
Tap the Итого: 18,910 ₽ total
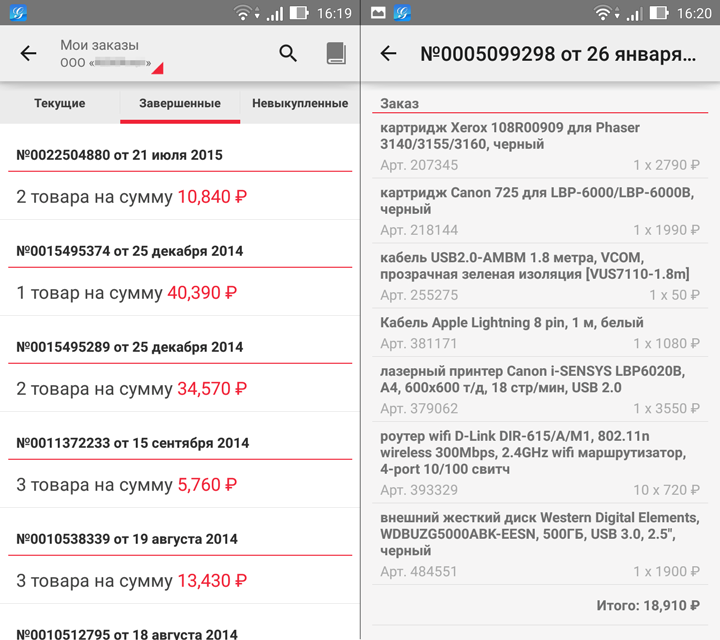pyautogui.click(x=648, y=606)
